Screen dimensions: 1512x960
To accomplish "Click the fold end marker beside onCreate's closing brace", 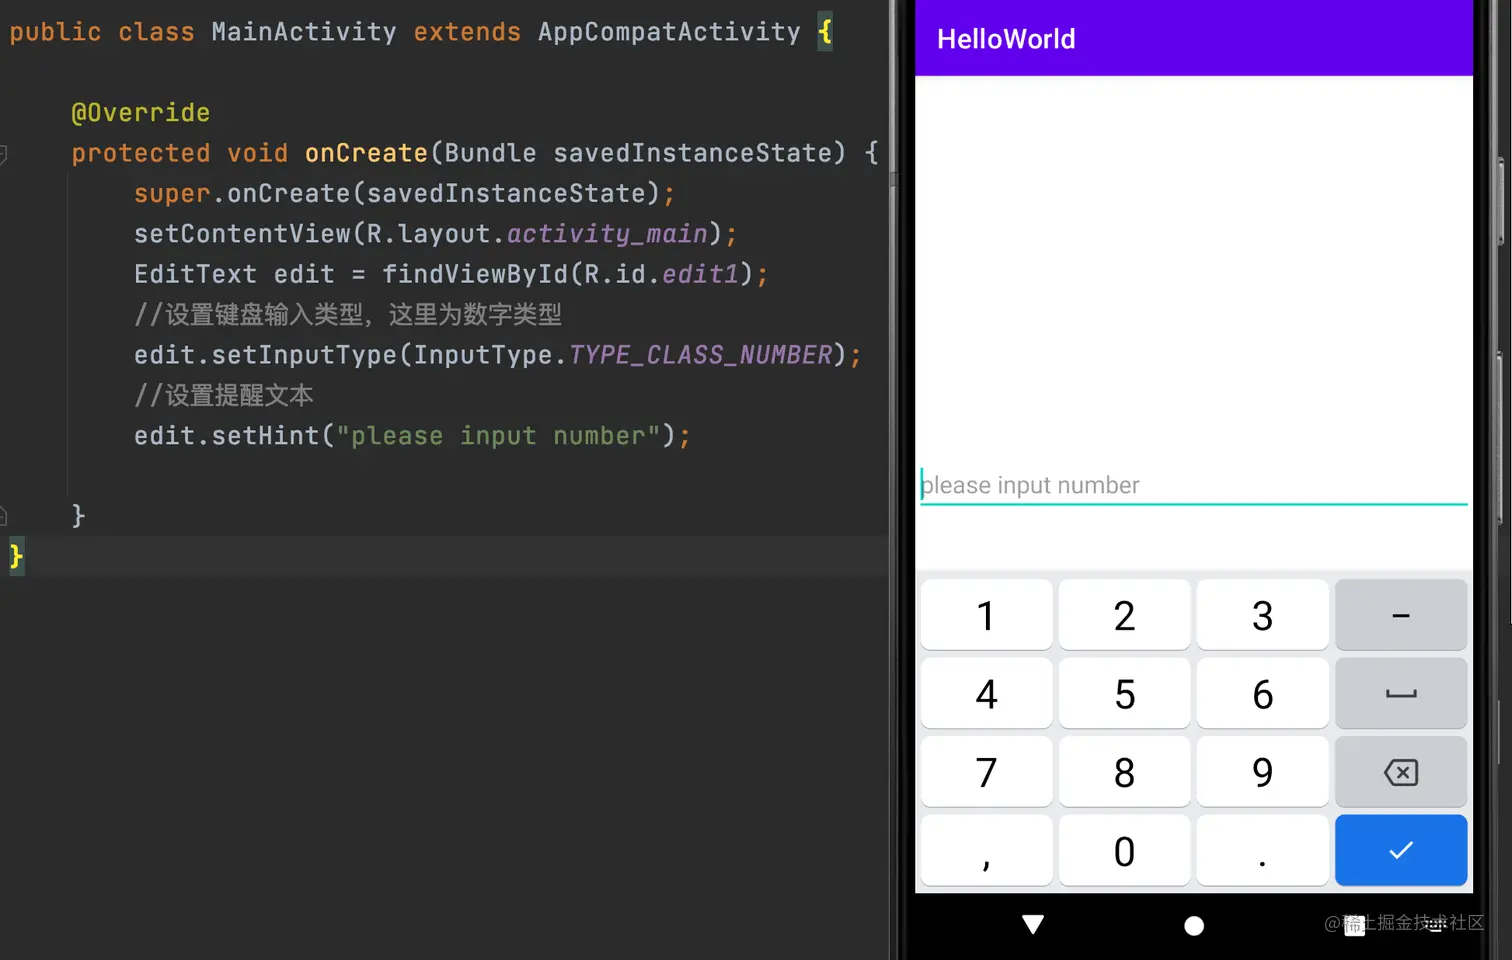I will click(x=3, y=516).
